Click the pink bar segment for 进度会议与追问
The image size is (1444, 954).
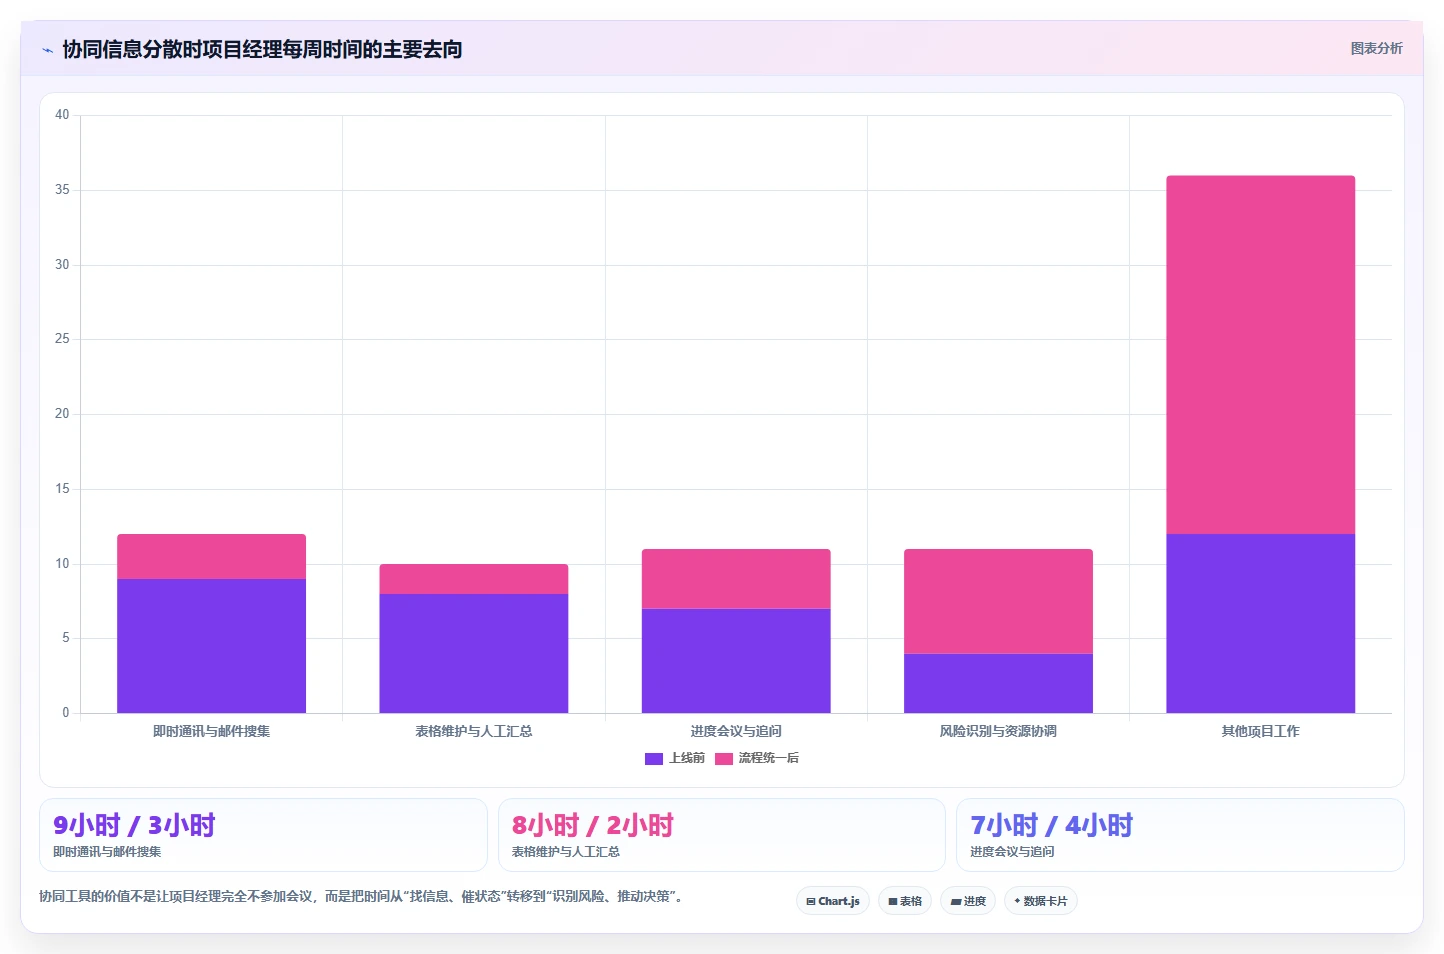coord(736,579)
